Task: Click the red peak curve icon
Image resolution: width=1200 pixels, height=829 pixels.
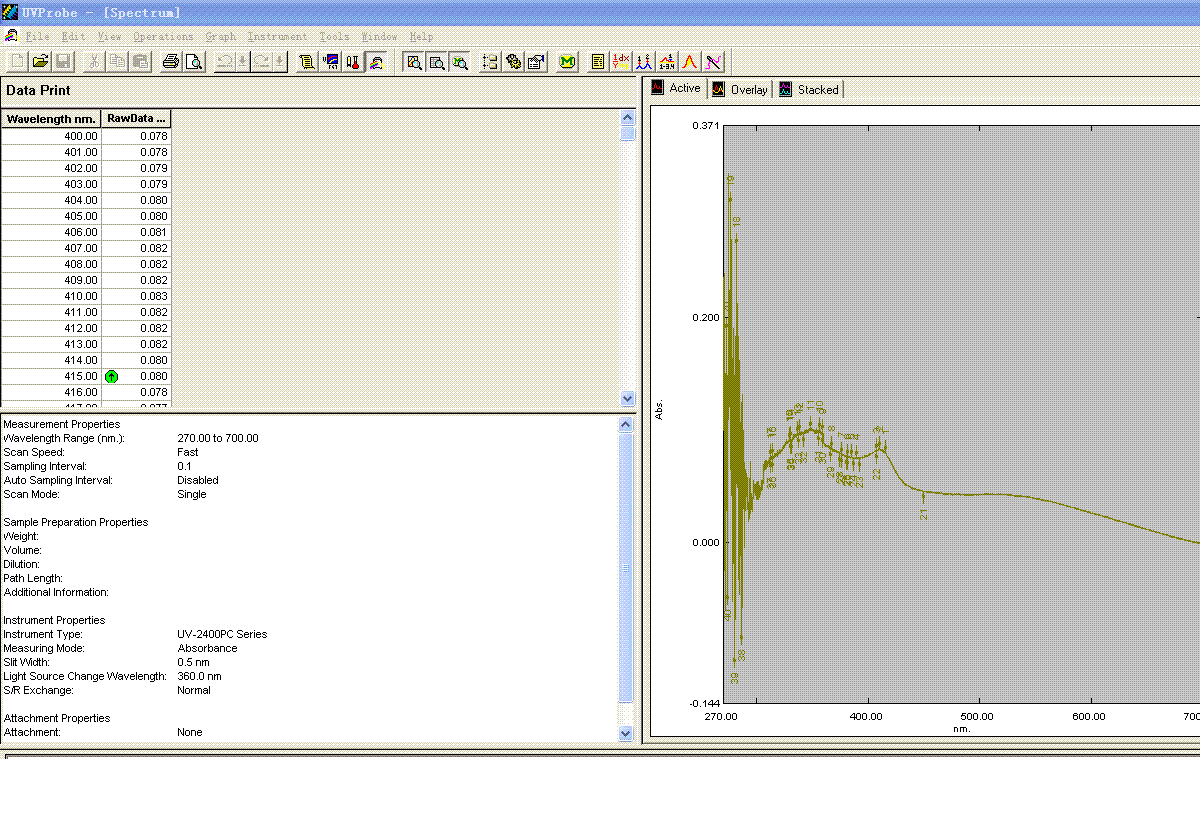Action: [690, 62]
